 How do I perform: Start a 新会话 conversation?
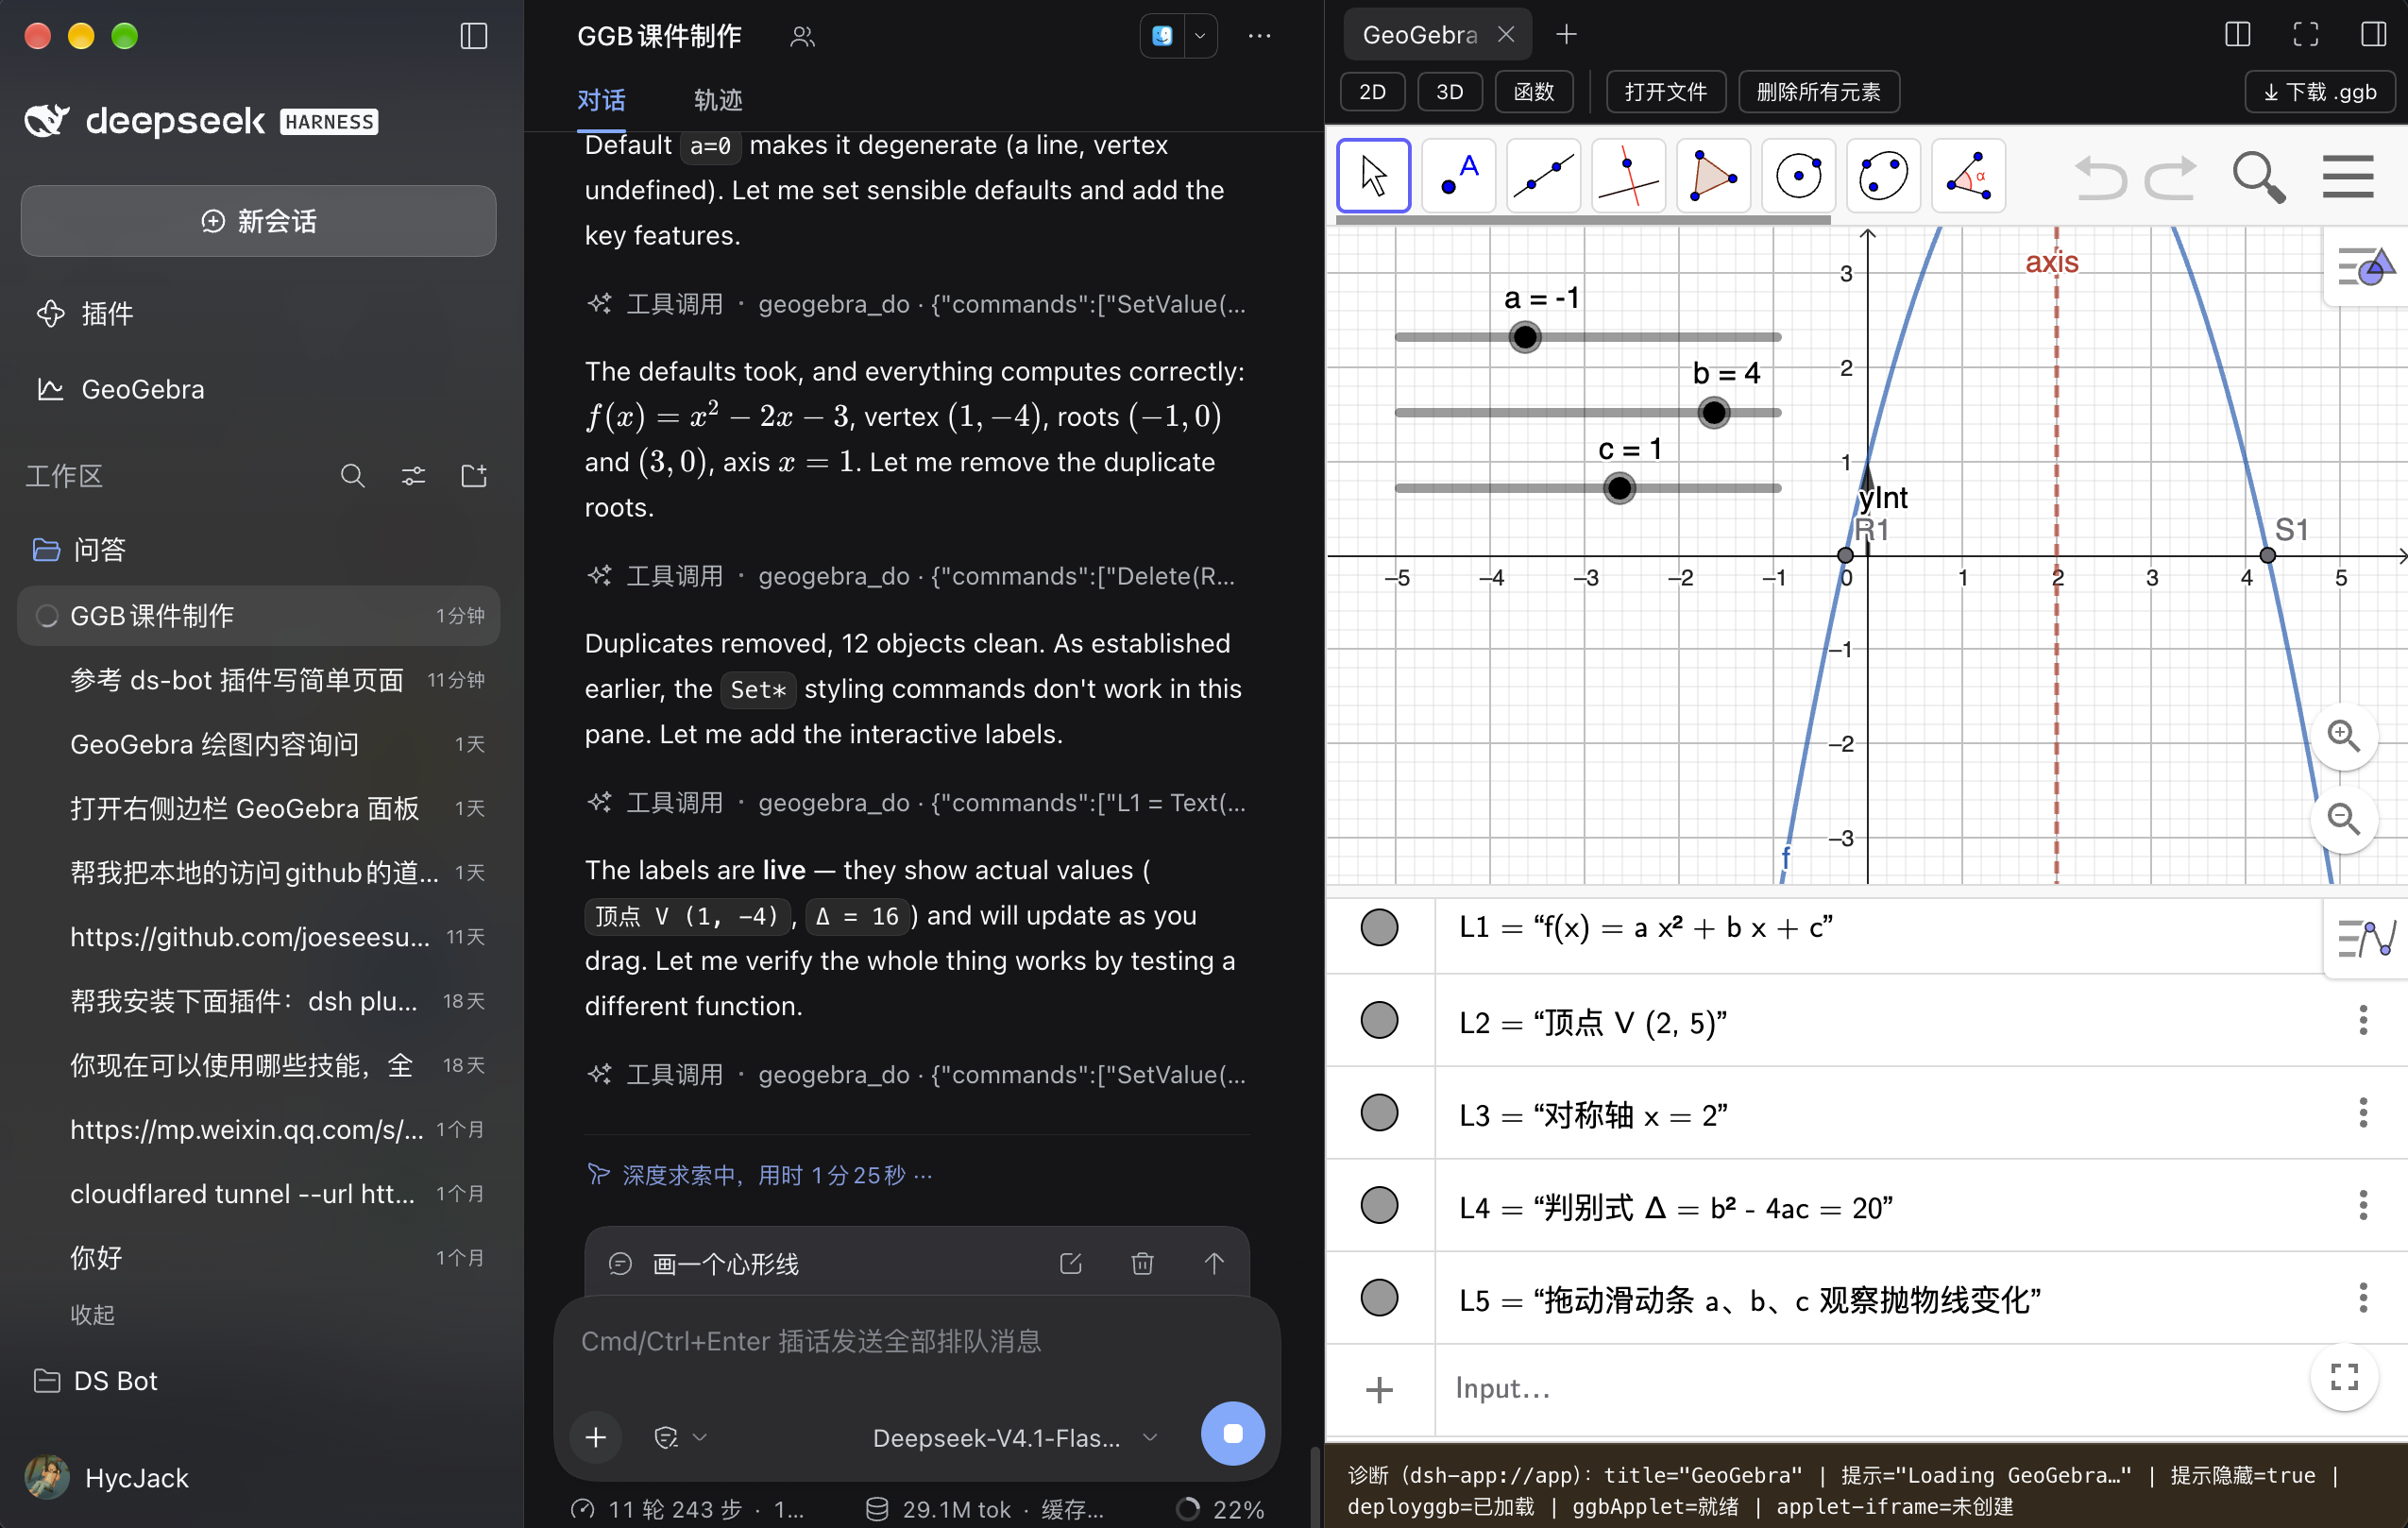(x=258, y=221)
